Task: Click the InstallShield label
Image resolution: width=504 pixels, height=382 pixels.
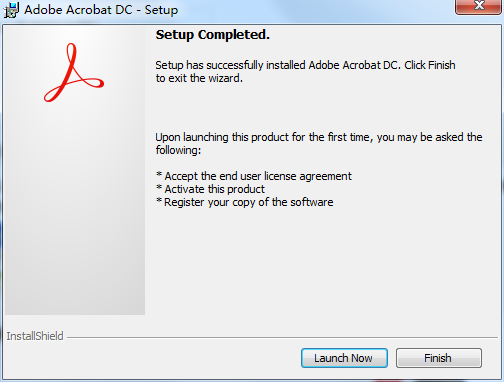Action: tap(35, 336)
